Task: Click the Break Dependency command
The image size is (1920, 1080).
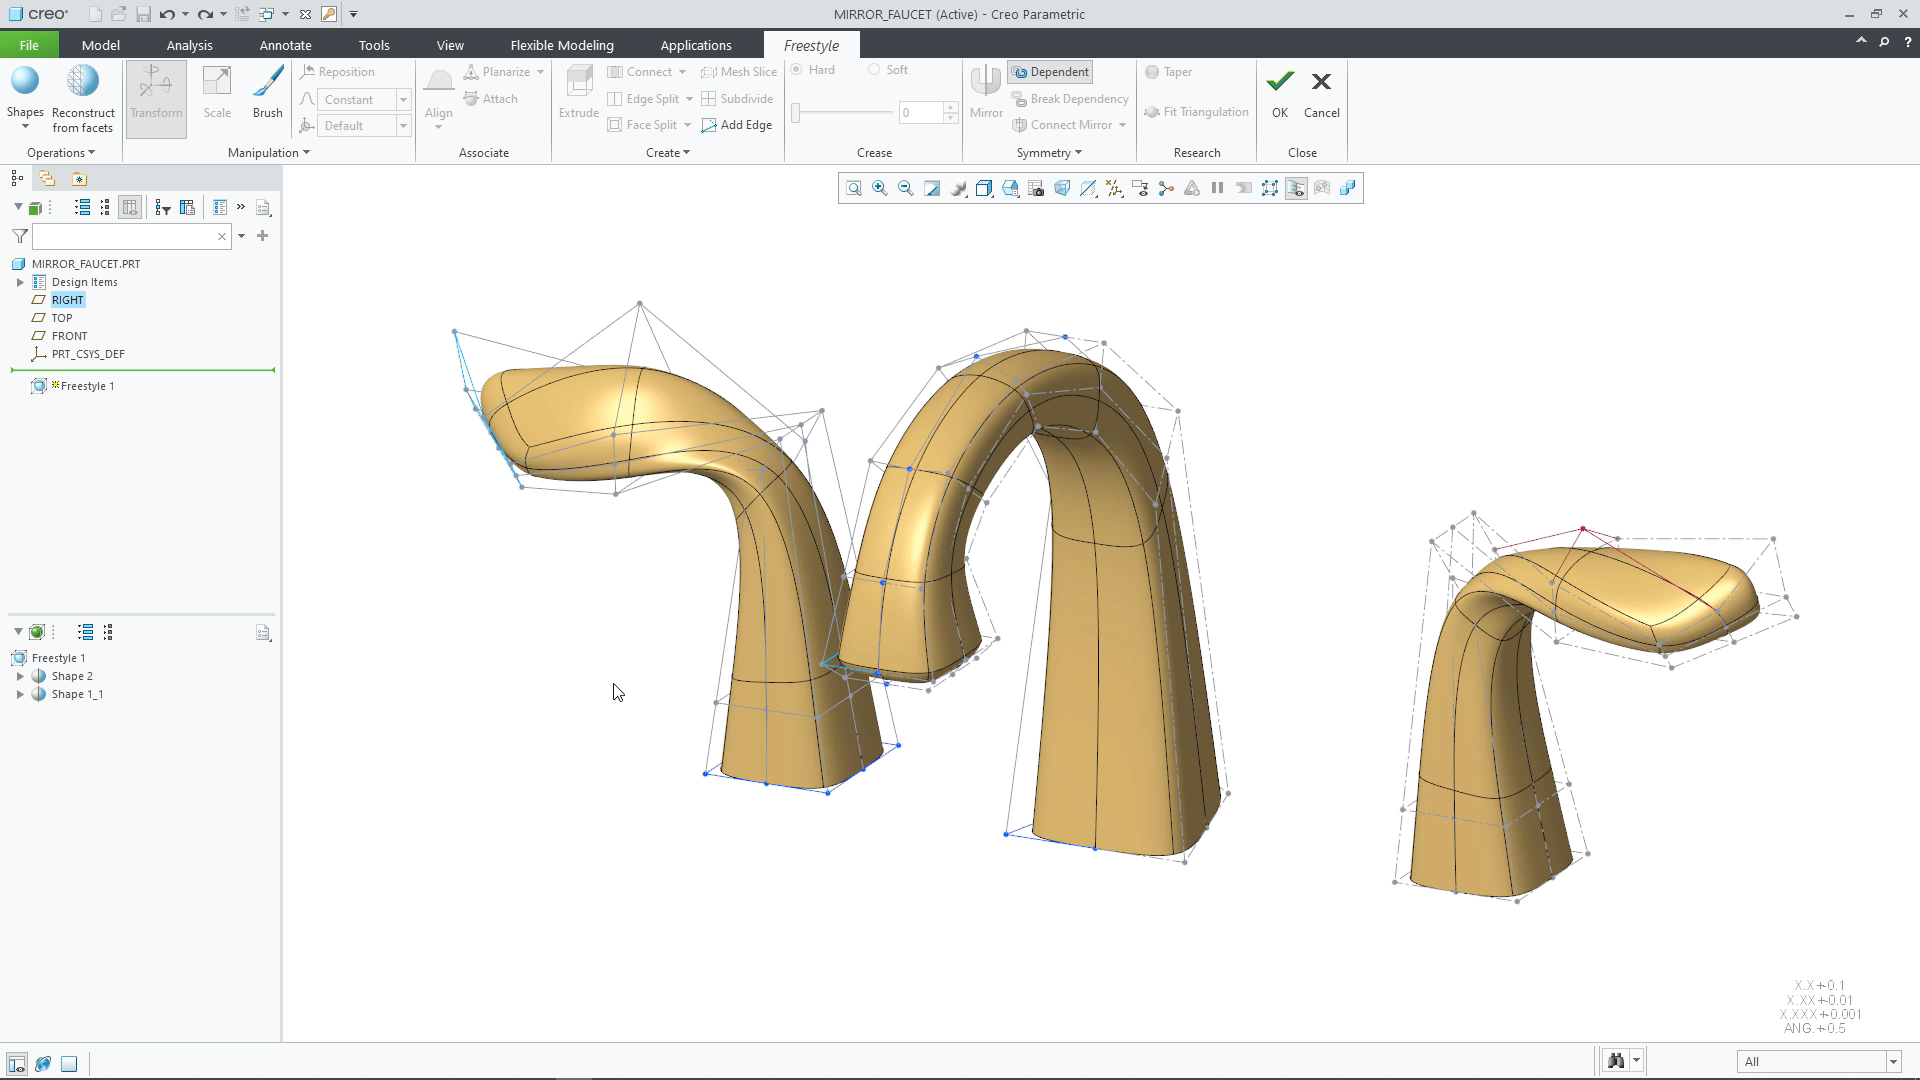Action: (1070, 99)
